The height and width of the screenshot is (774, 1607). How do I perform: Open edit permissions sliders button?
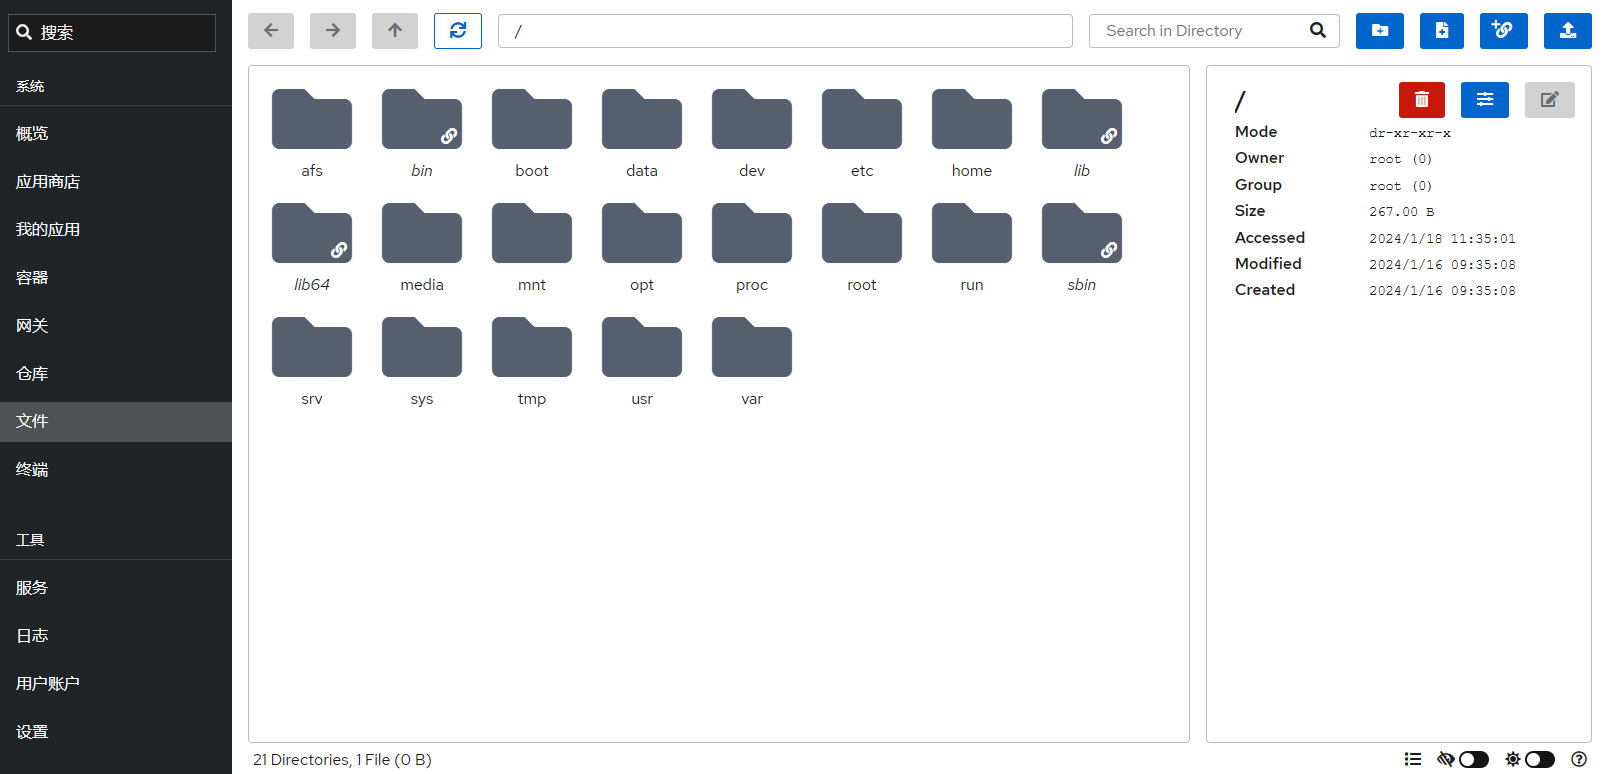[1484, 100]
